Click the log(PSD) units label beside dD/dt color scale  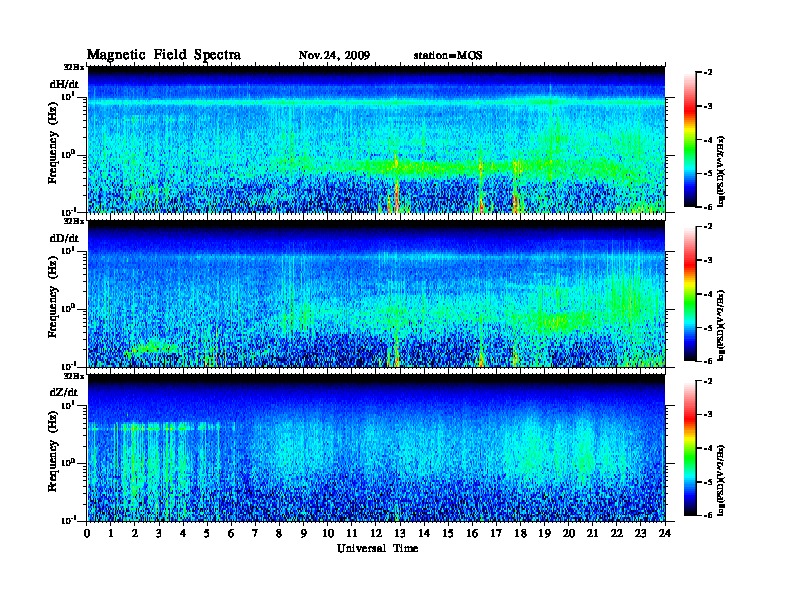(722, 325)
